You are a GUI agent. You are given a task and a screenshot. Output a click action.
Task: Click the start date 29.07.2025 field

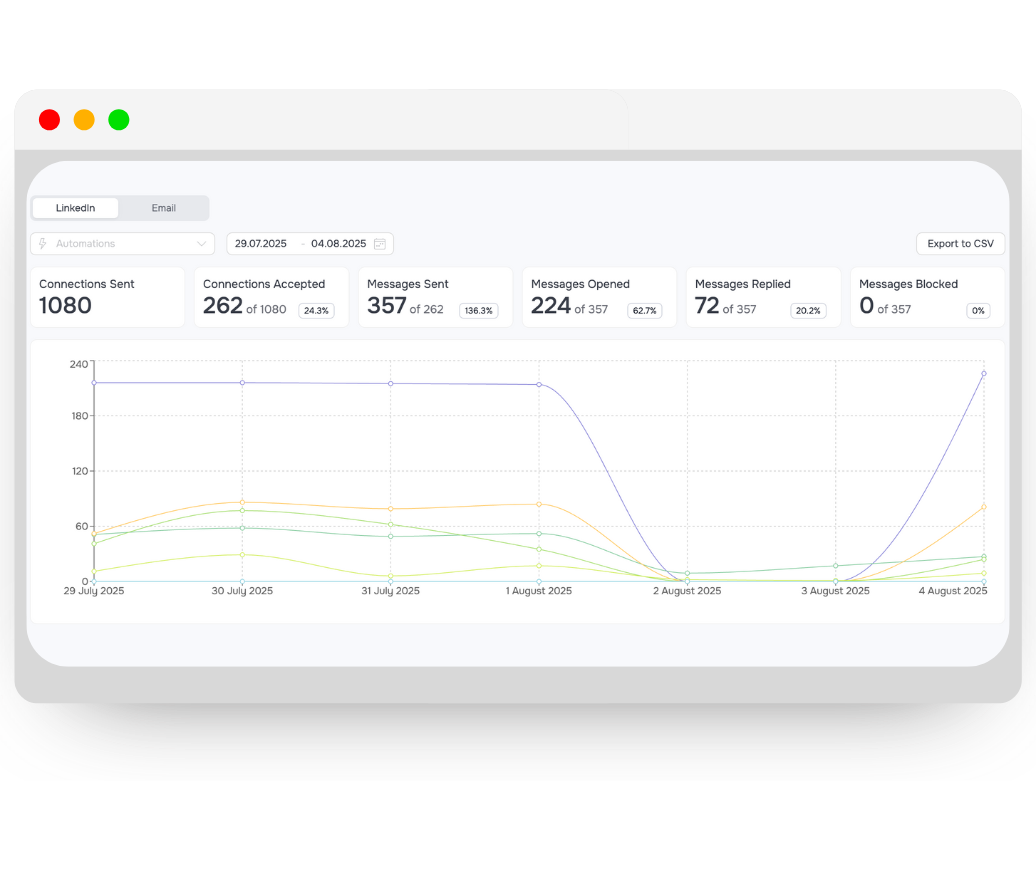[x=261, y=243]
